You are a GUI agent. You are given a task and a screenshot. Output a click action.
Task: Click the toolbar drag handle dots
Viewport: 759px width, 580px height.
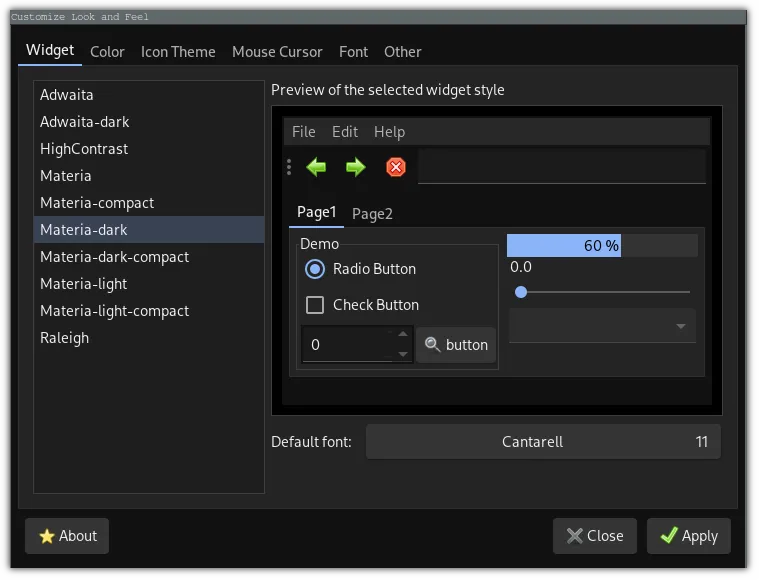pyautogui.click(x=289, y=167)
